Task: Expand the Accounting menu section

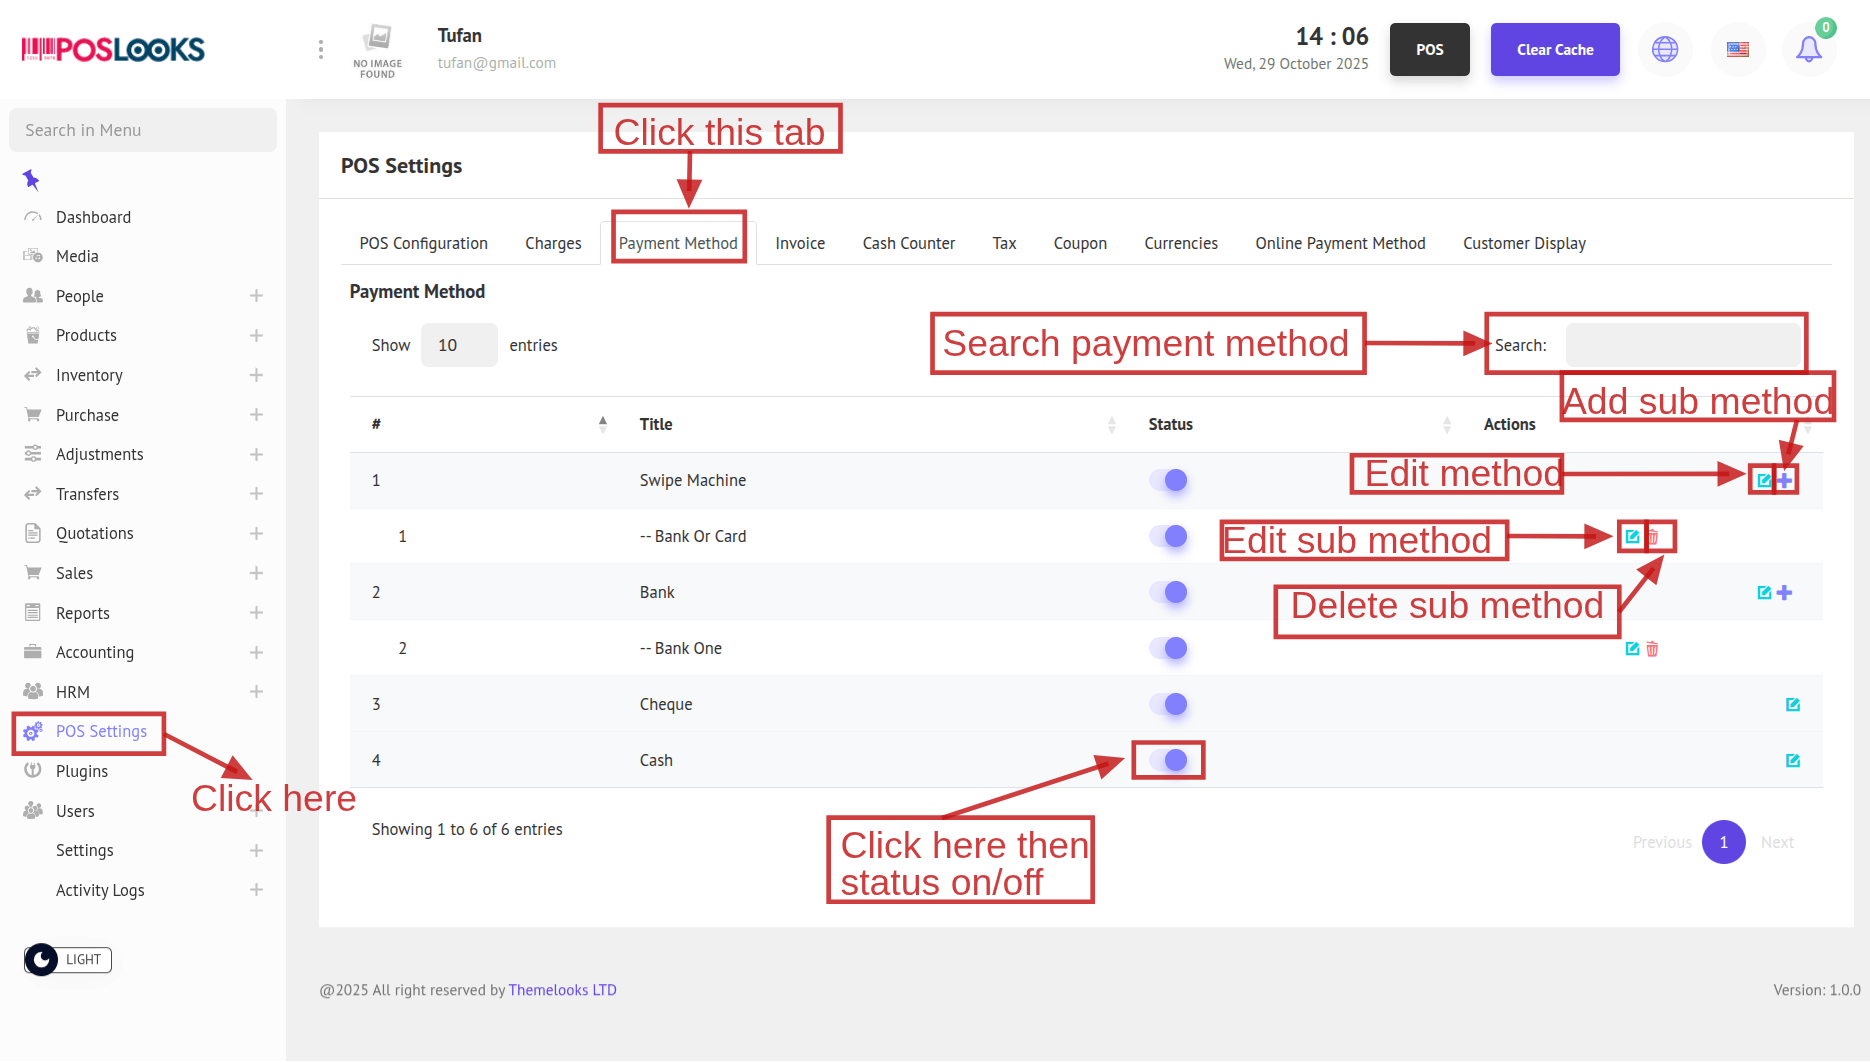Action: click(256, 653)
